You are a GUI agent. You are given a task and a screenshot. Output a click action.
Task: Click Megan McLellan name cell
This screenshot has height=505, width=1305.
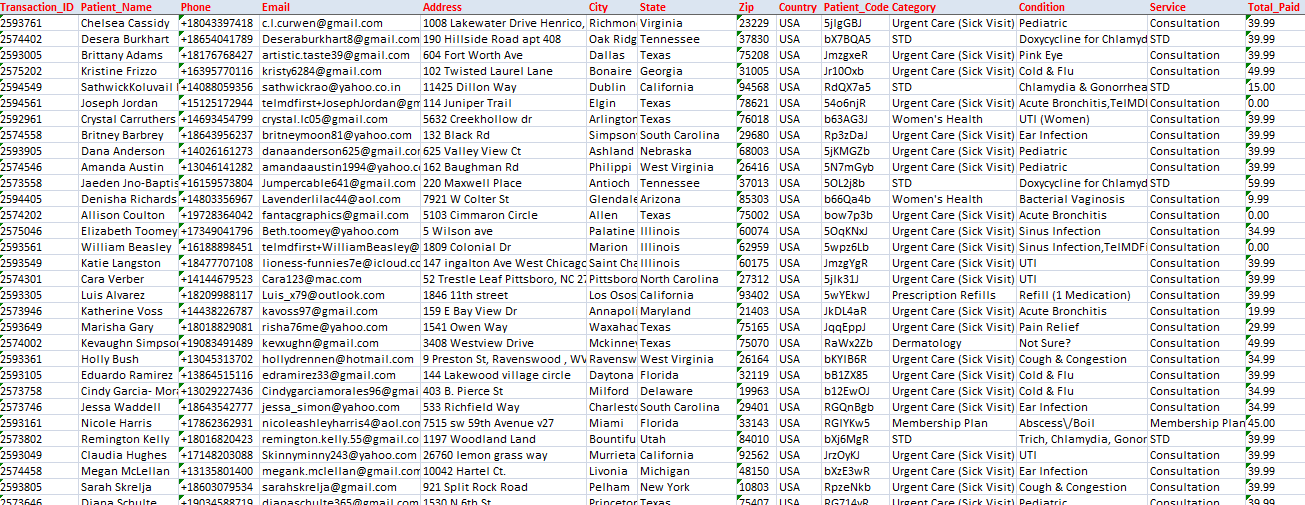[x=128, y=471]
